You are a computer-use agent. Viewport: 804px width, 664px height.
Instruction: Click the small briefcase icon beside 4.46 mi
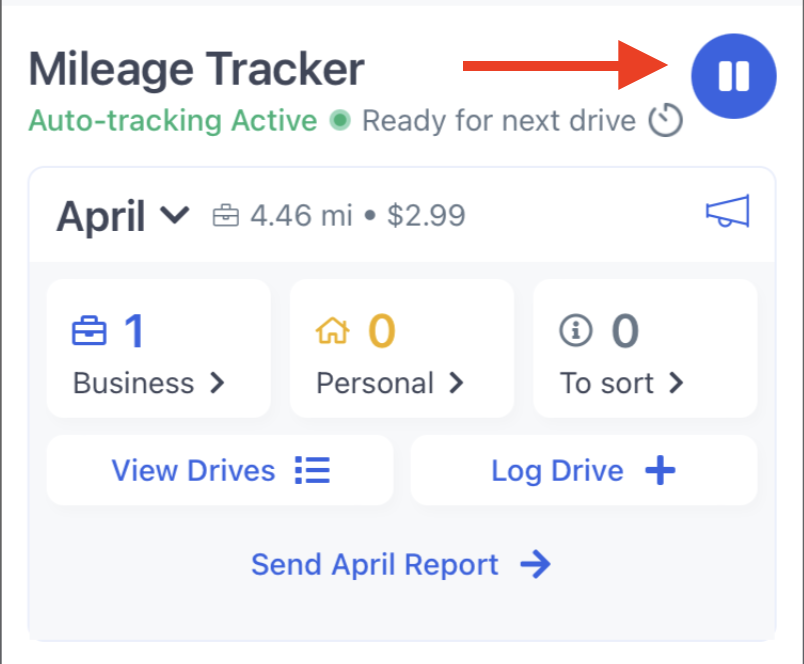pos(226,215)
